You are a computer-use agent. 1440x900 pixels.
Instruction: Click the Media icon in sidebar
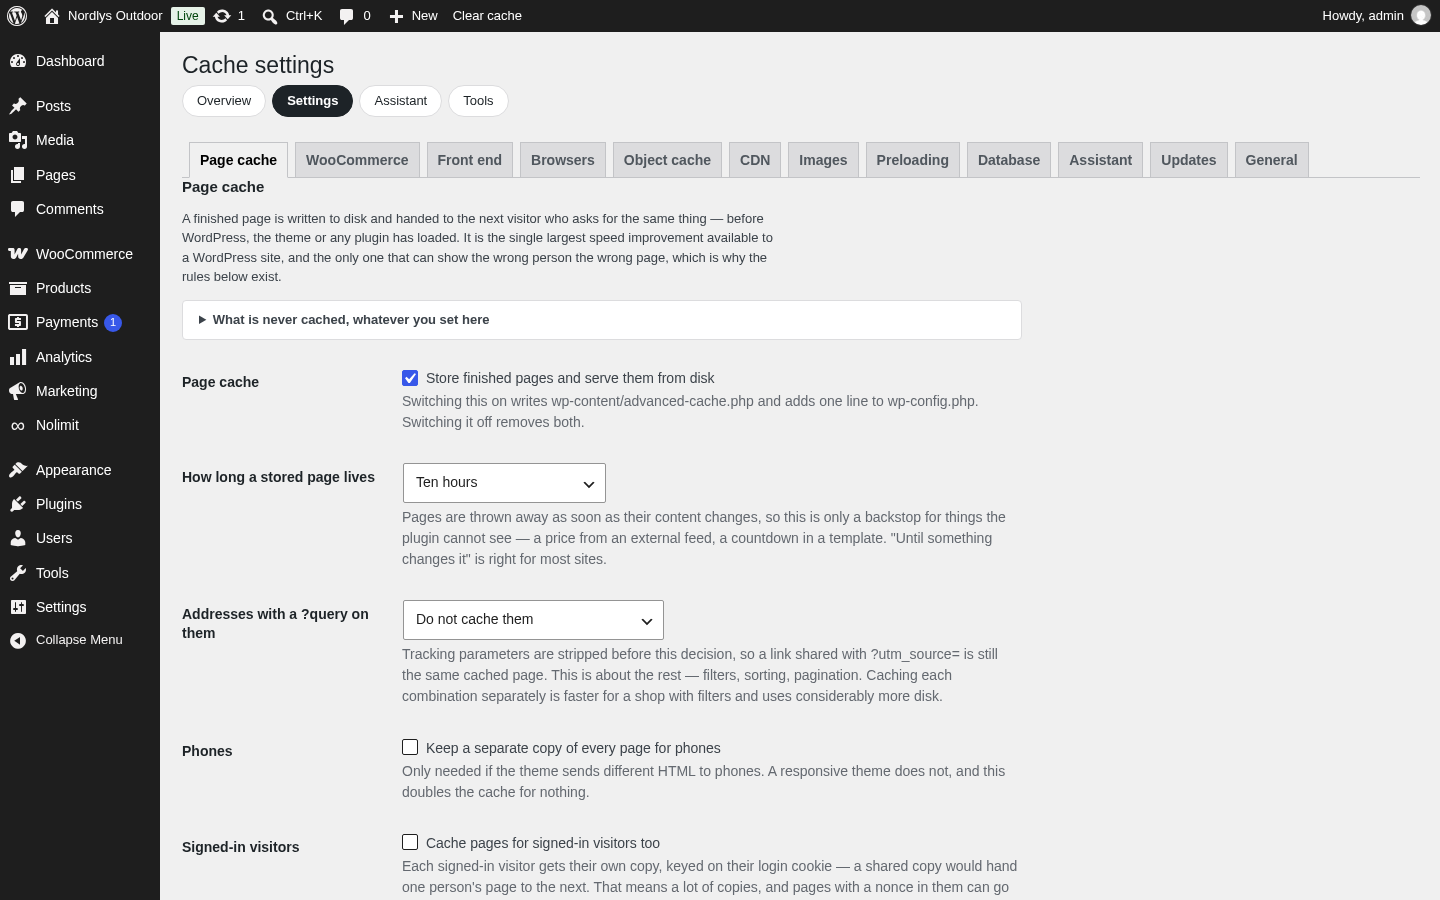18,140
